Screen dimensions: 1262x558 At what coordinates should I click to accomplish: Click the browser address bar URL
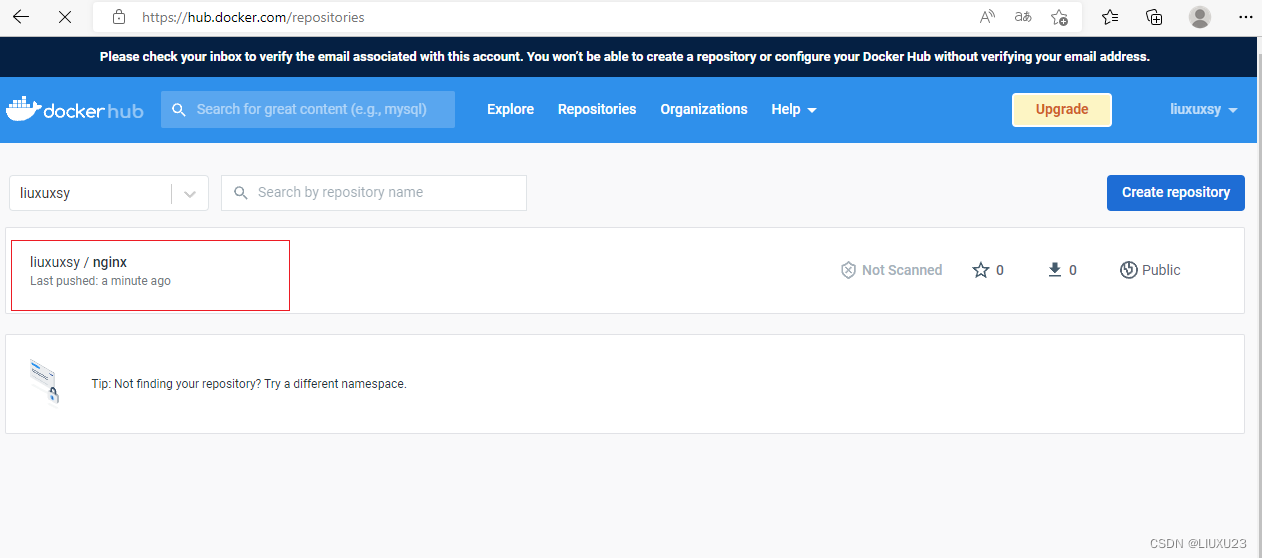tap(253, 17)
